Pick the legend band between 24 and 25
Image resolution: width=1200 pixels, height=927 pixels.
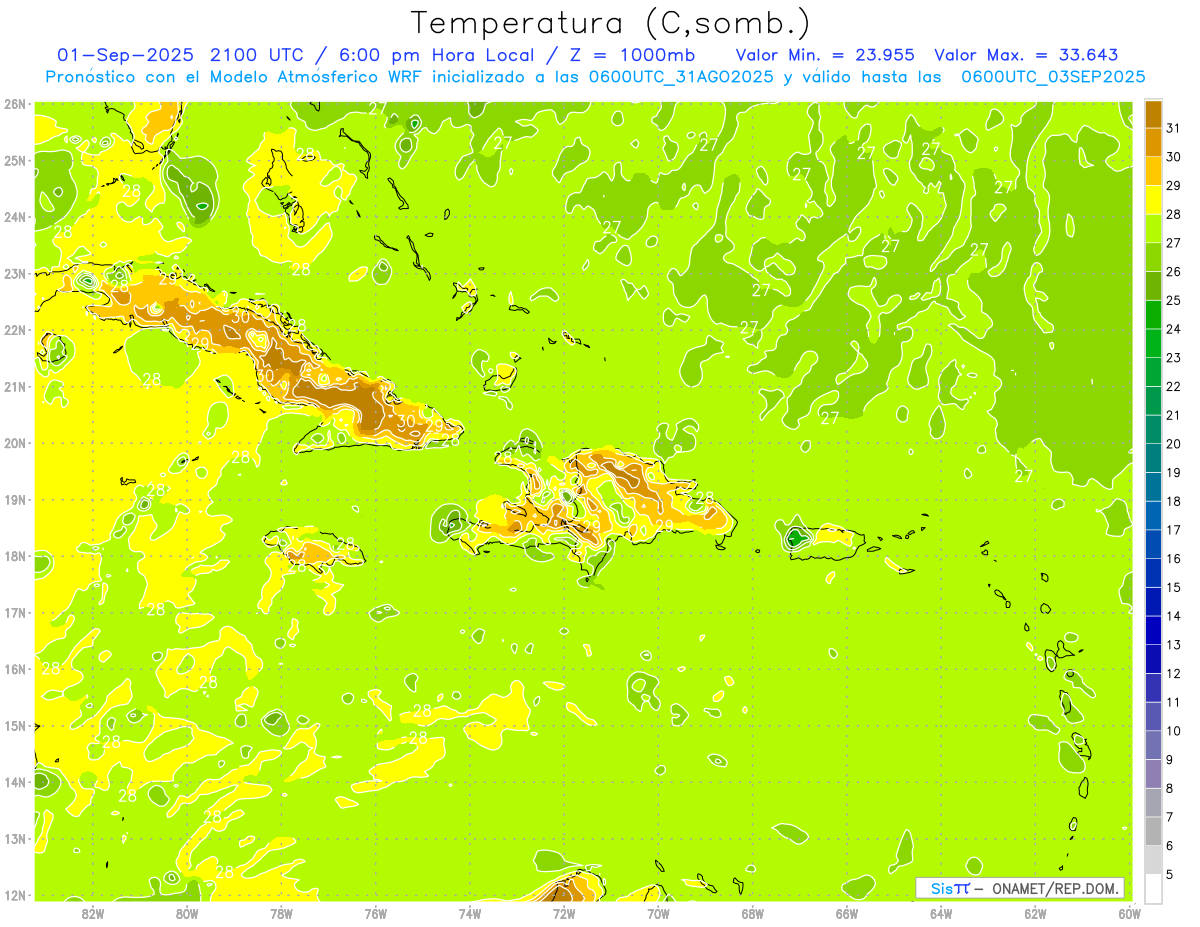(x=1153, y=314)
